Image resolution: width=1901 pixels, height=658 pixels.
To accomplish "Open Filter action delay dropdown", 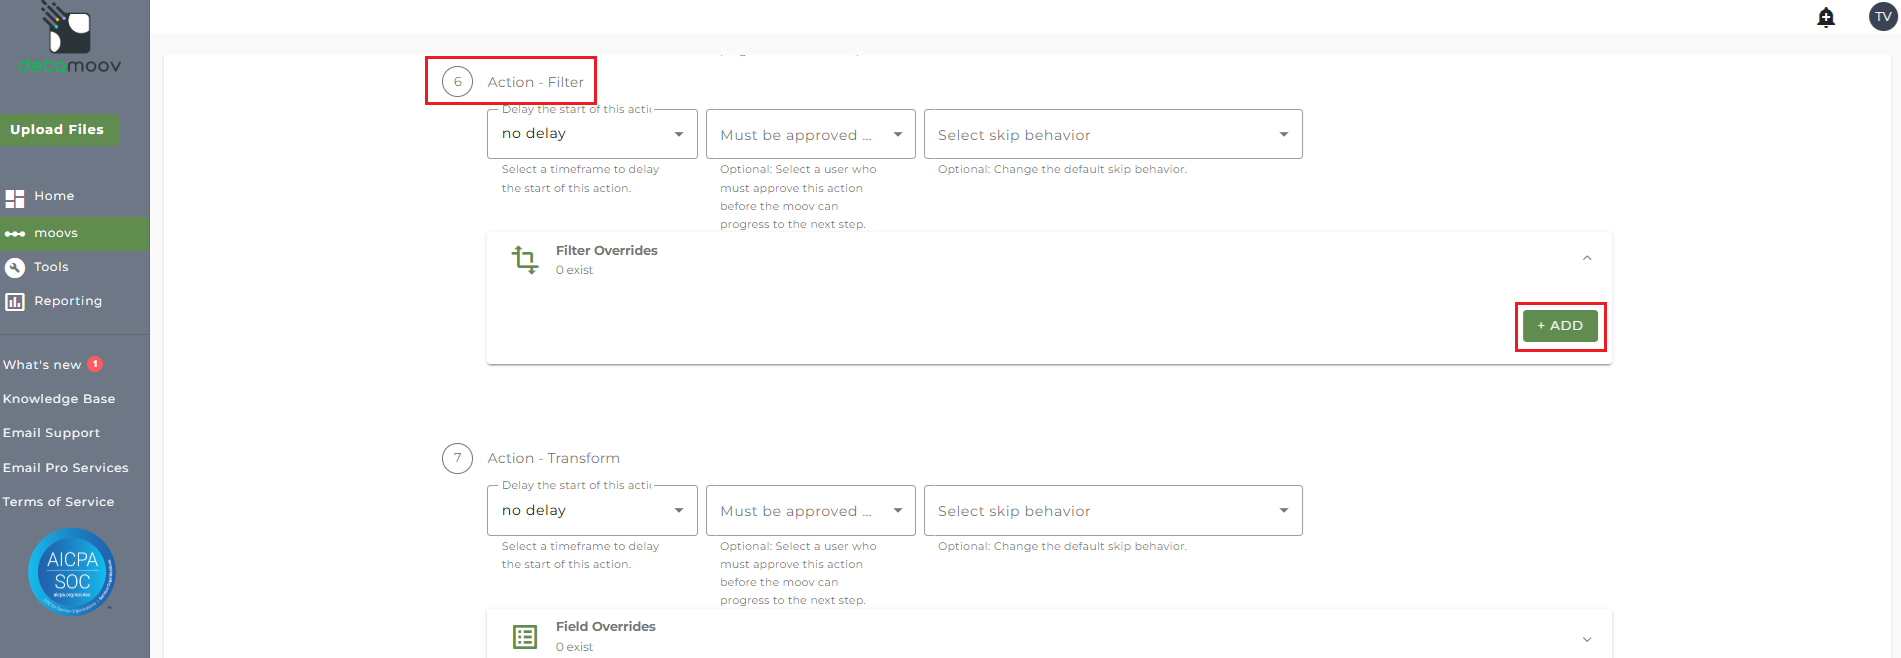I will [x=592, y=134].
